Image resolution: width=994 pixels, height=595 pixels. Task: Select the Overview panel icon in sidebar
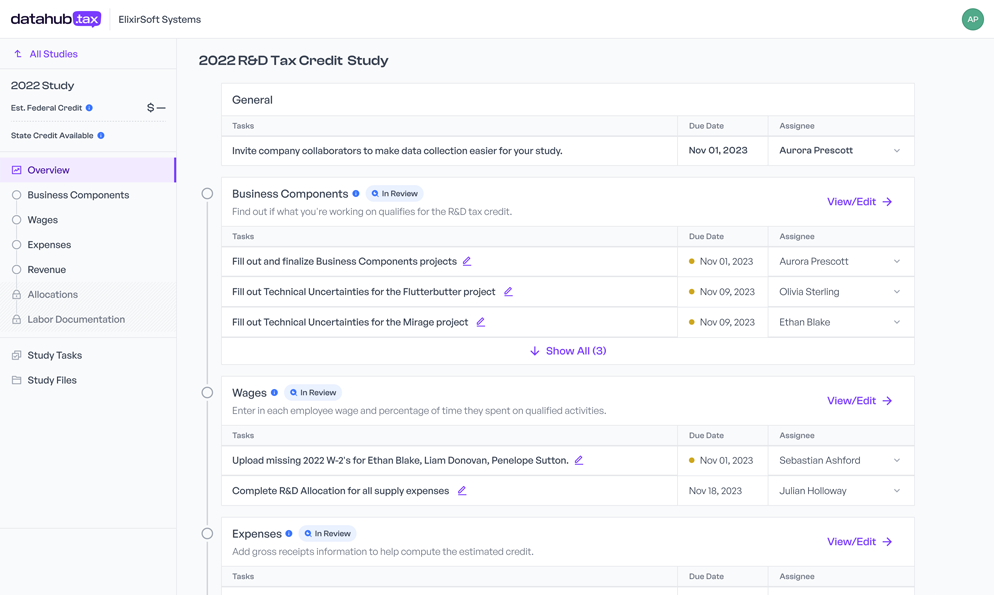tap(16, 170)
